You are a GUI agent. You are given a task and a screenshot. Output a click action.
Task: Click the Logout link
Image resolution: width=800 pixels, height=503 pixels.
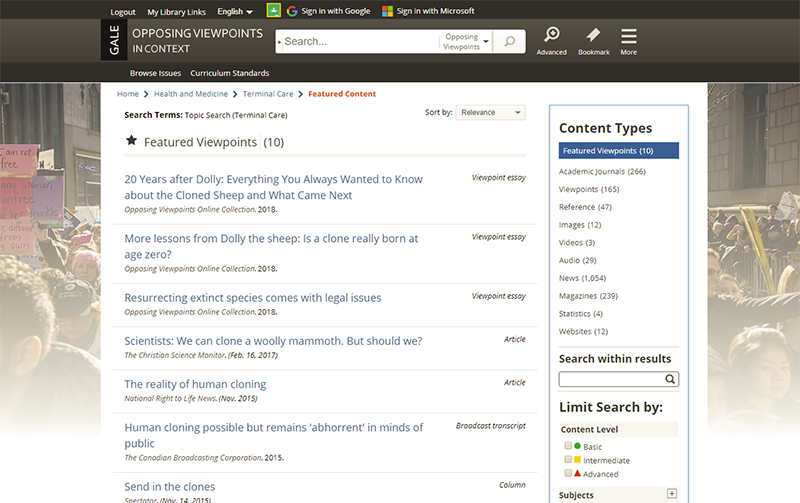[x=123, y=12]
